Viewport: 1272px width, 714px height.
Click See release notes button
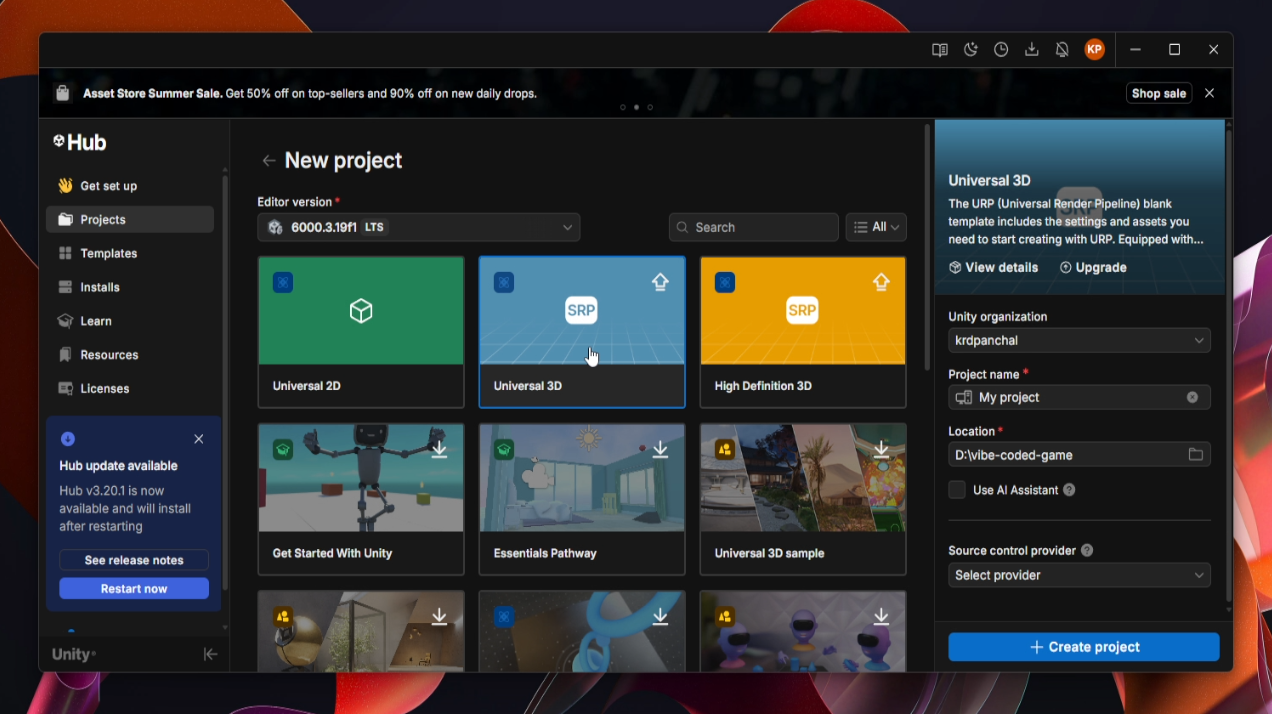[x=134, y=560]
